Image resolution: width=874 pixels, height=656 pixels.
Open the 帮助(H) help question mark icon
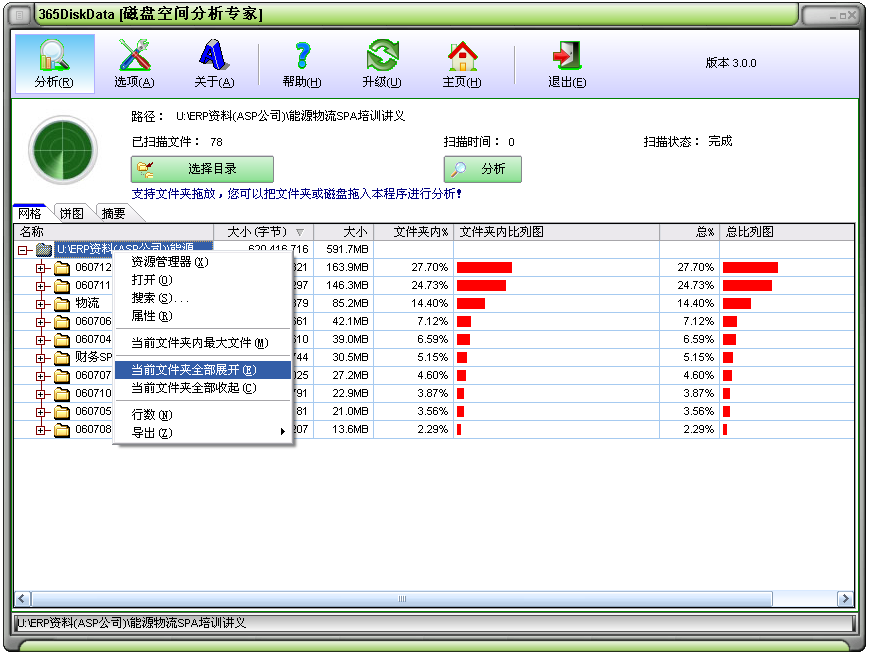pos(302,64)
